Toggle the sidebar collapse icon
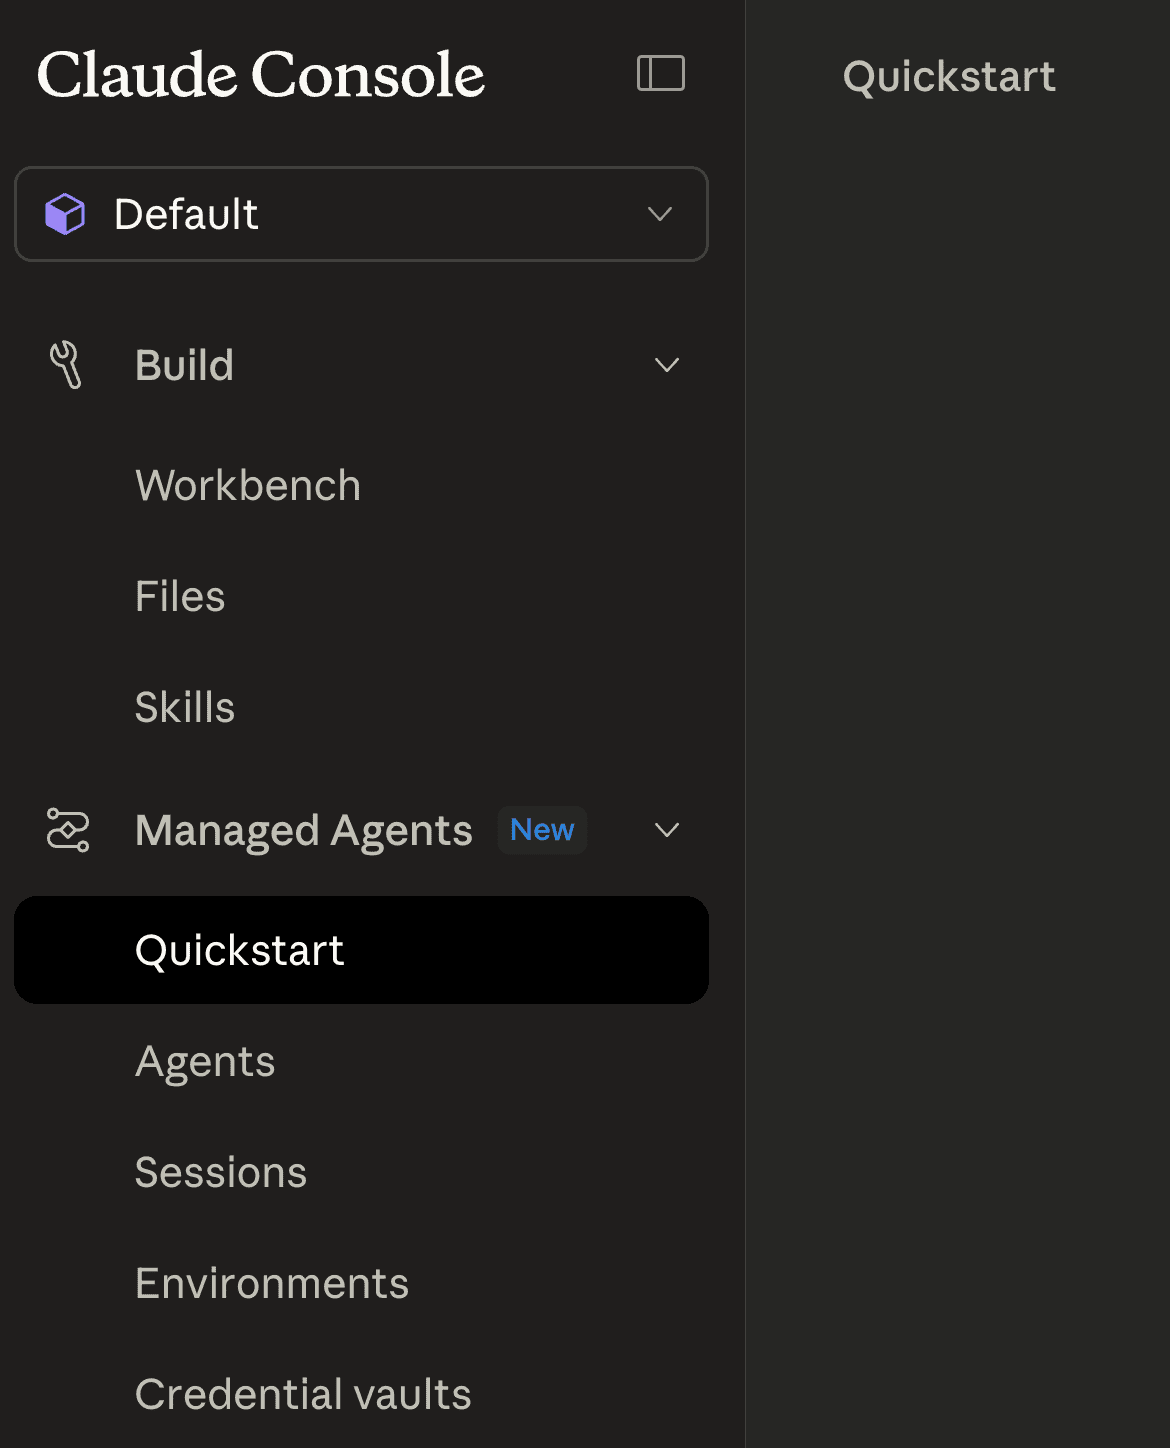Image resolution: width=1170 pixels, height=1448 pixels. tap(661, 74)
